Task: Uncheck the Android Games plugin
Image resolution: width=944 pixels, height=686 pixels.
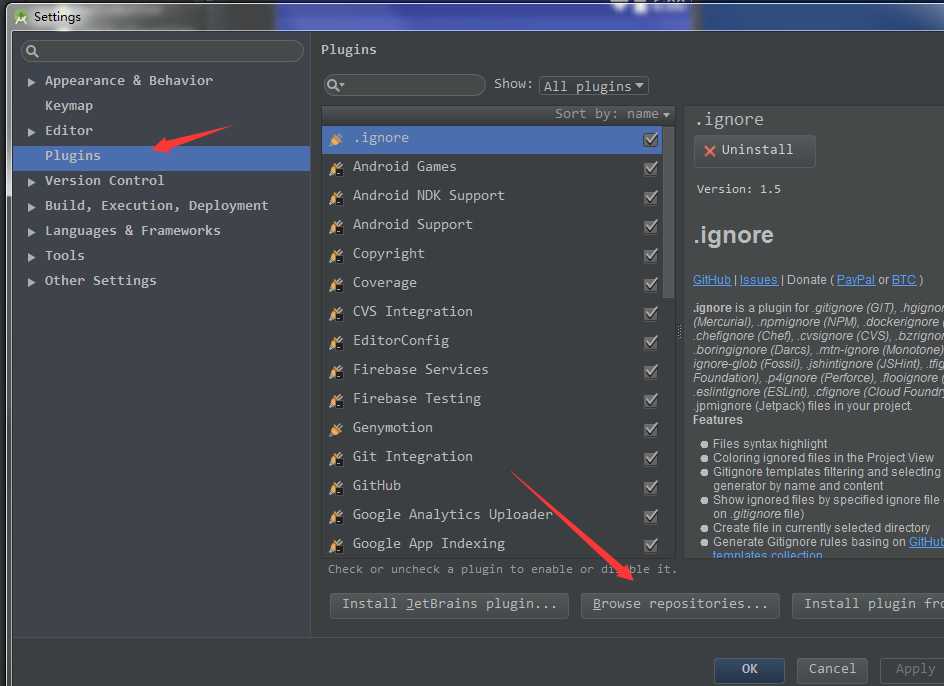Action: click(650, 168)
